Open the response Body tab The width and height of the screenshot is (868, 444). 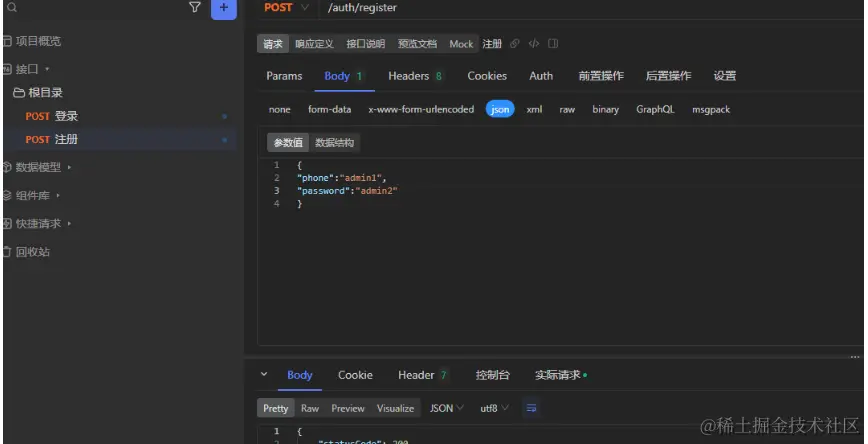click(x=299, y=375)
